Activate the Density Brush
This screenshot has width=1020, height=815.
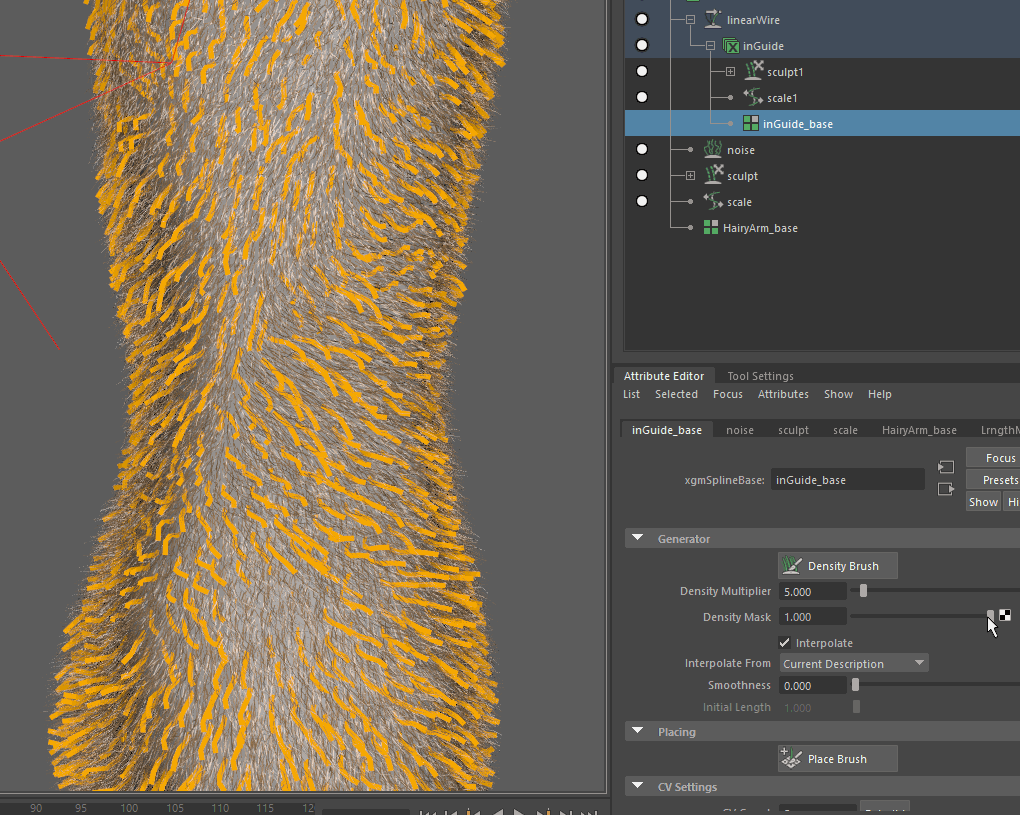[x=837, y=565]
